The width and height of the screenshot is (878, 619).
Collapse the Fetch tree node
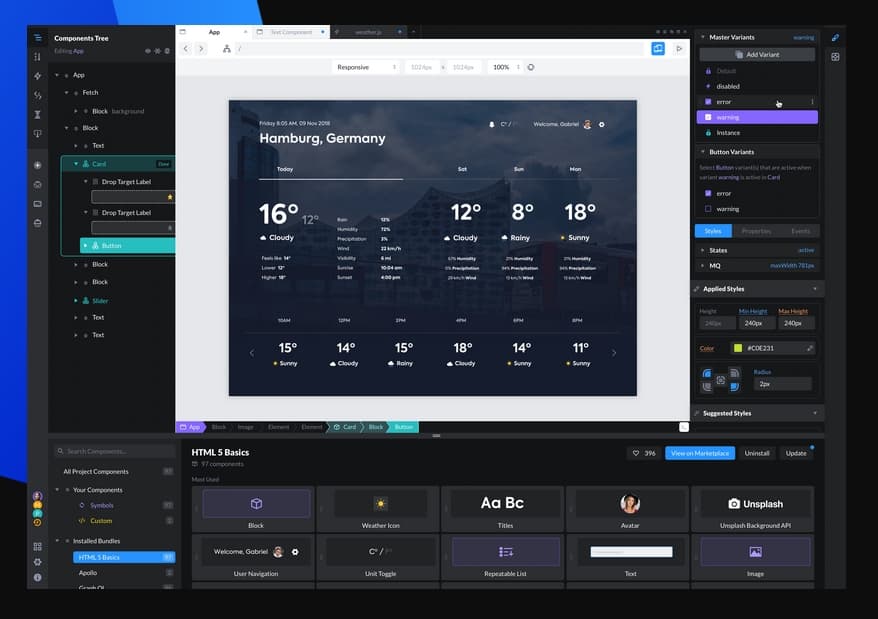(x=66, y=92)
